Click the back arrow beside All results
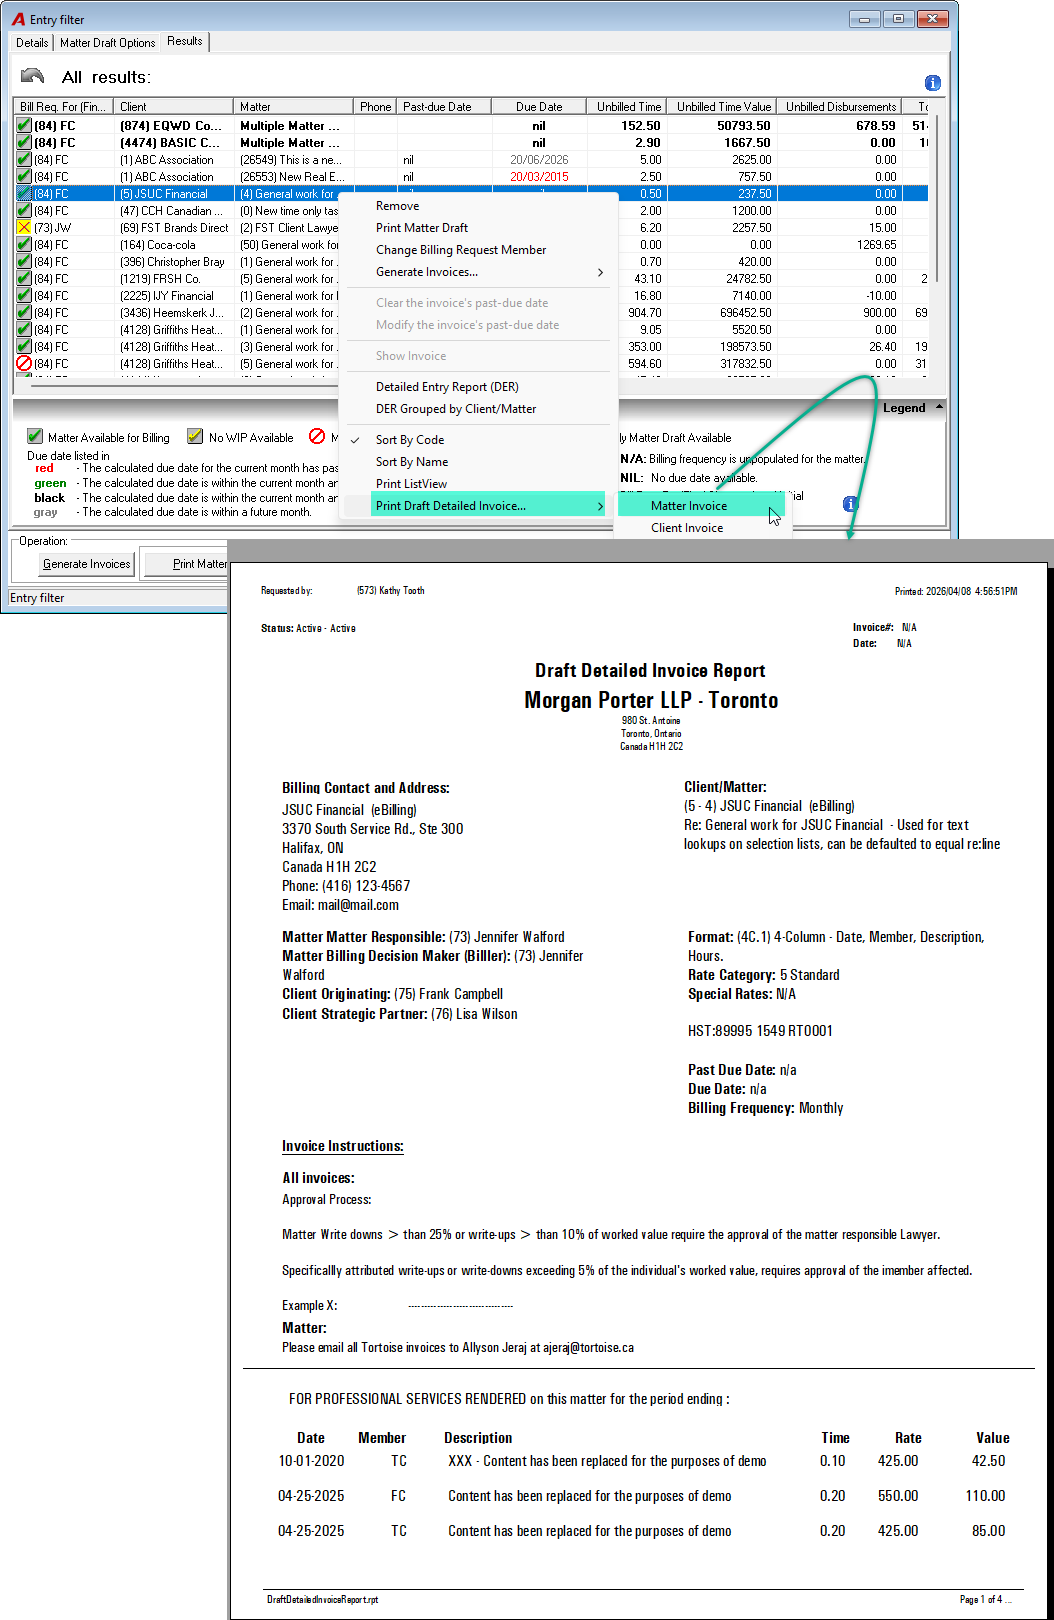This screenshot has width=1054, height=1620. click(32, 76)
